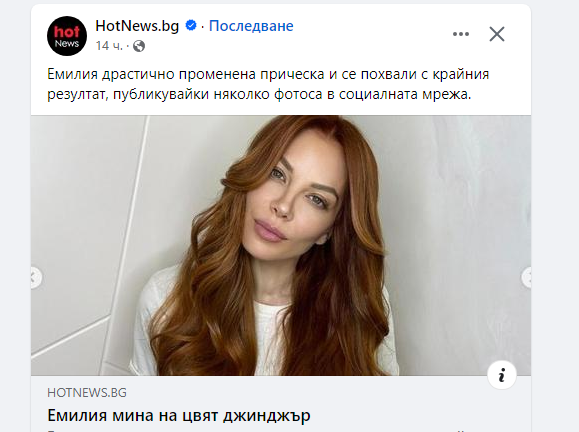Follow the page via Последване

point(251,26)
